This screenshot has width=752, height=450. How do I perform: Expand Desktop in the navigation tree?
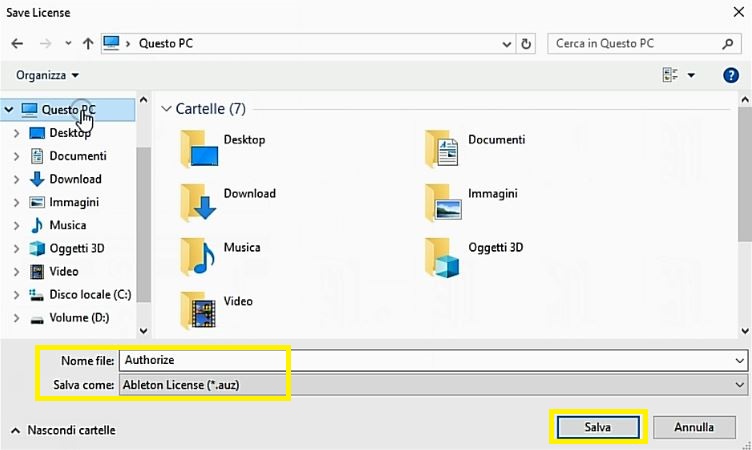[x=16, y=133]
